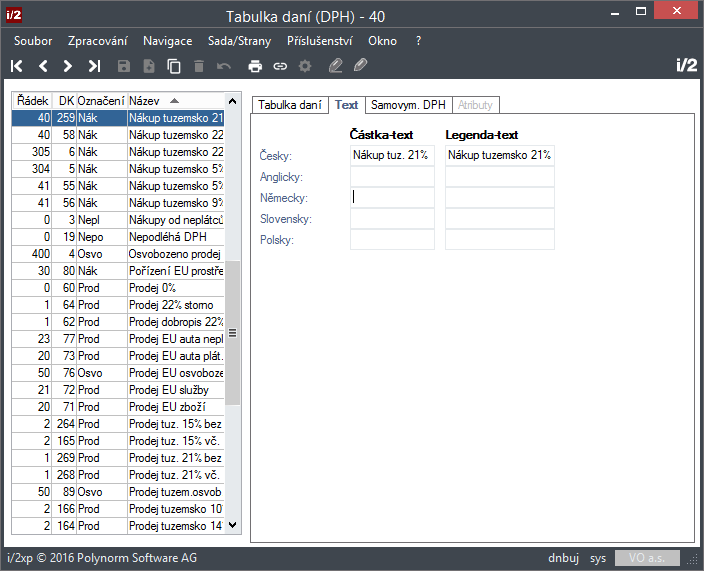This screenshot has width=704, height=571.
Task: Select row Prodej 22% storno
Action: [118, 305]
